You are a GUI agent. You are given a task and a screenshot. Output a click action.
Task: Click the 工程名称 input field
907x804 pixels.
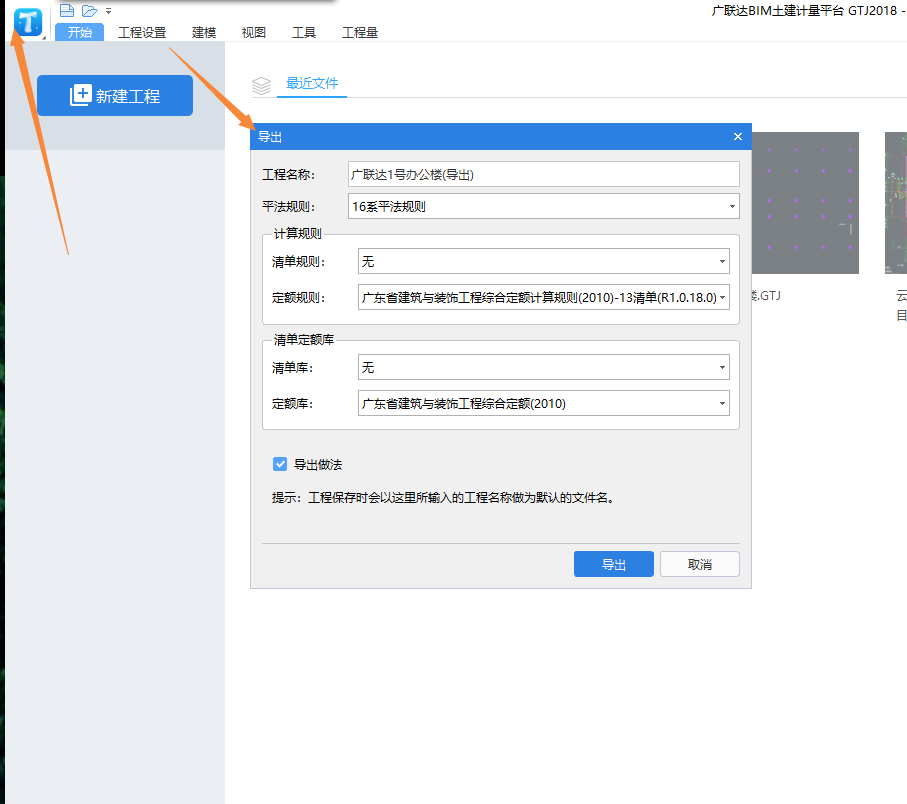pyautogui.click(x=544, y=174)
